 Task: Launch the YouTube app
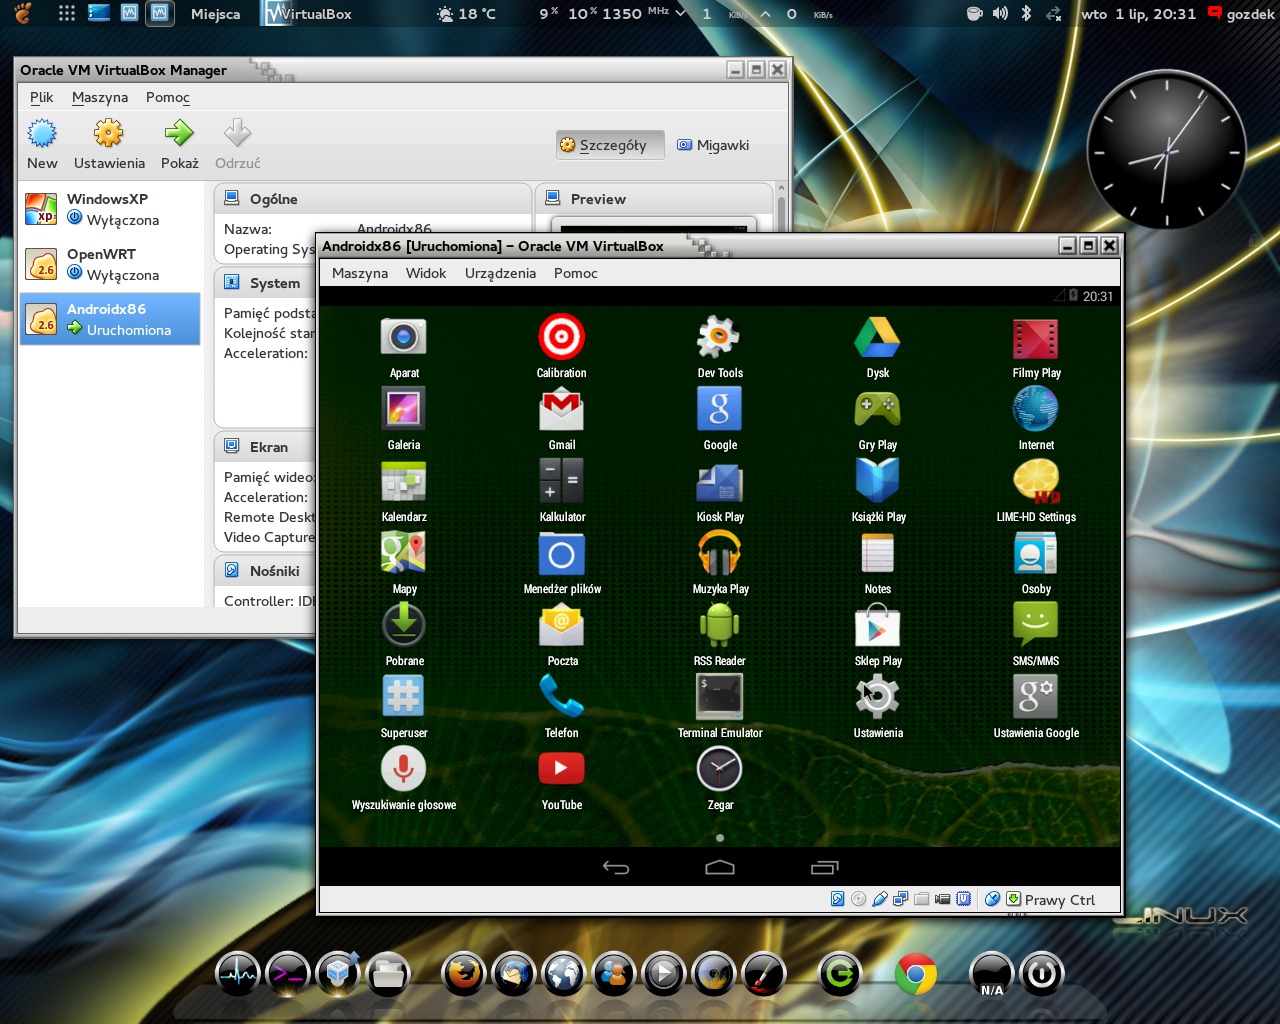tap(561, 769)
